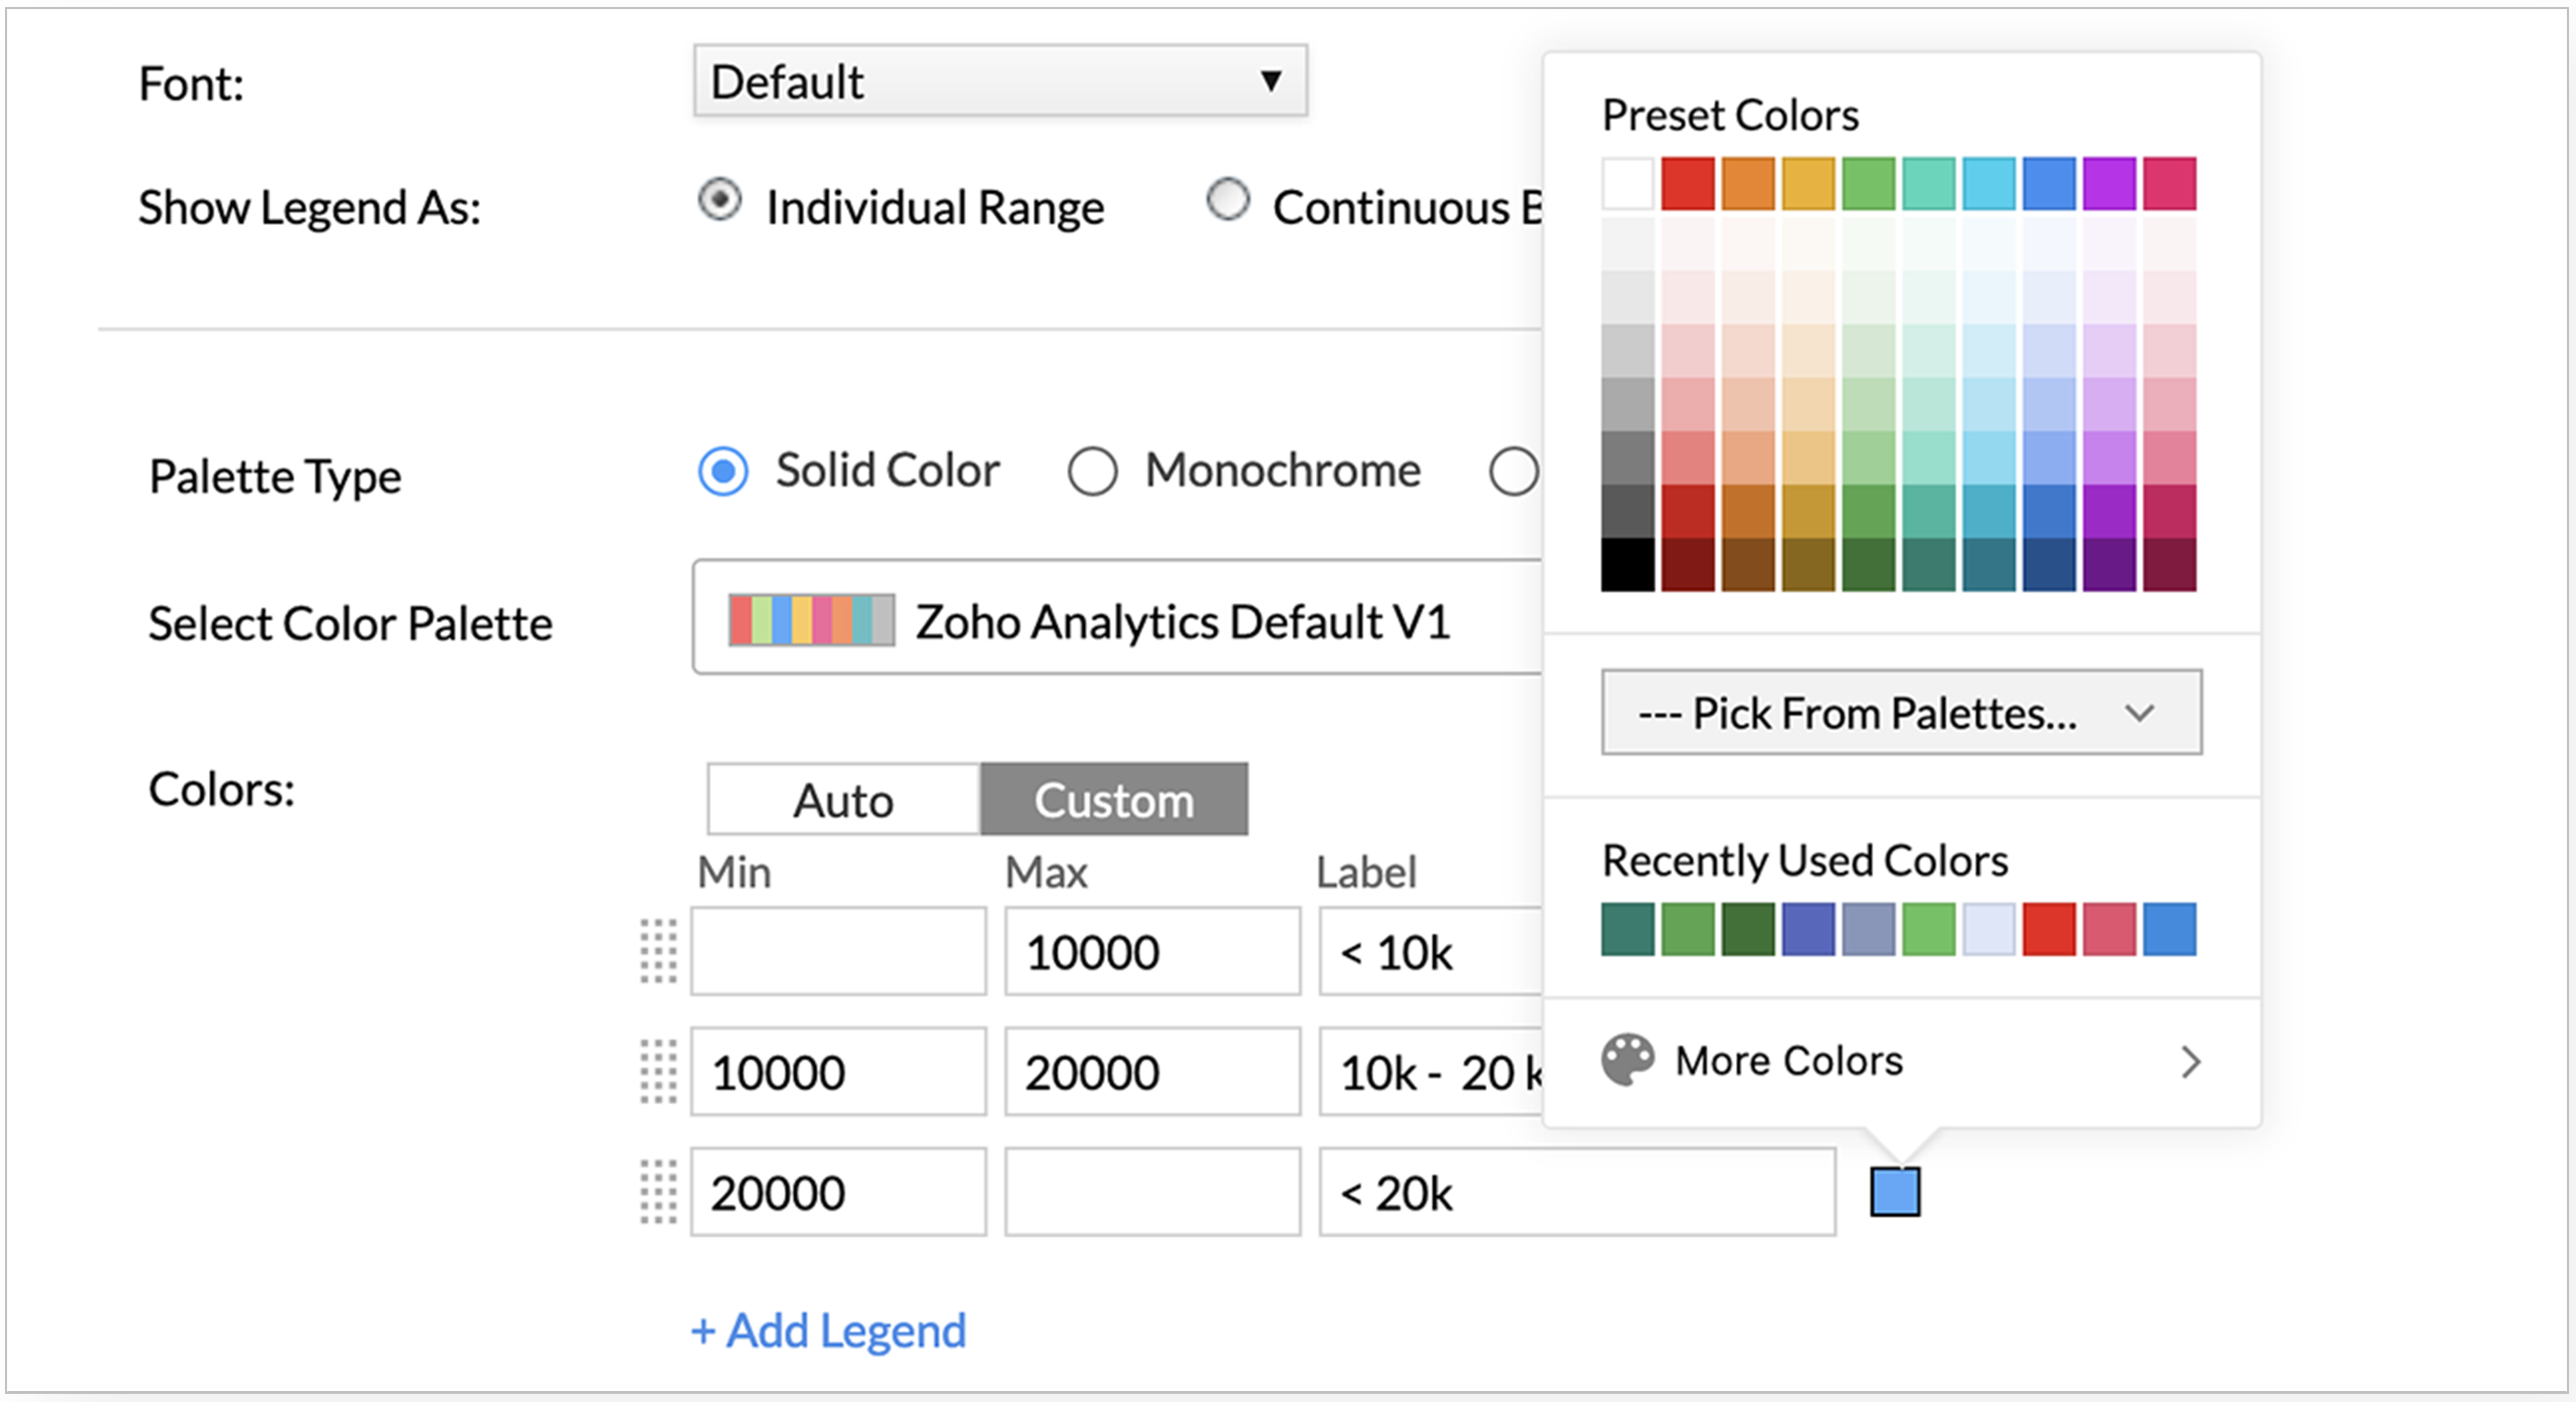Click drag handle of 10000-20000 row
The width and height of the screenshot is (2576, 1402).
658,1072
